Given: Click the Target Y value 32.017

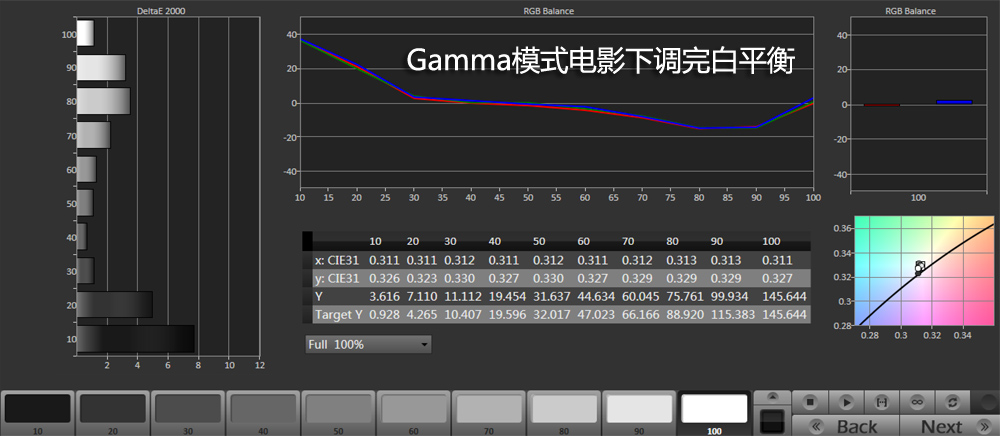Looking at the screenshot, I should (x=552, y=314).
